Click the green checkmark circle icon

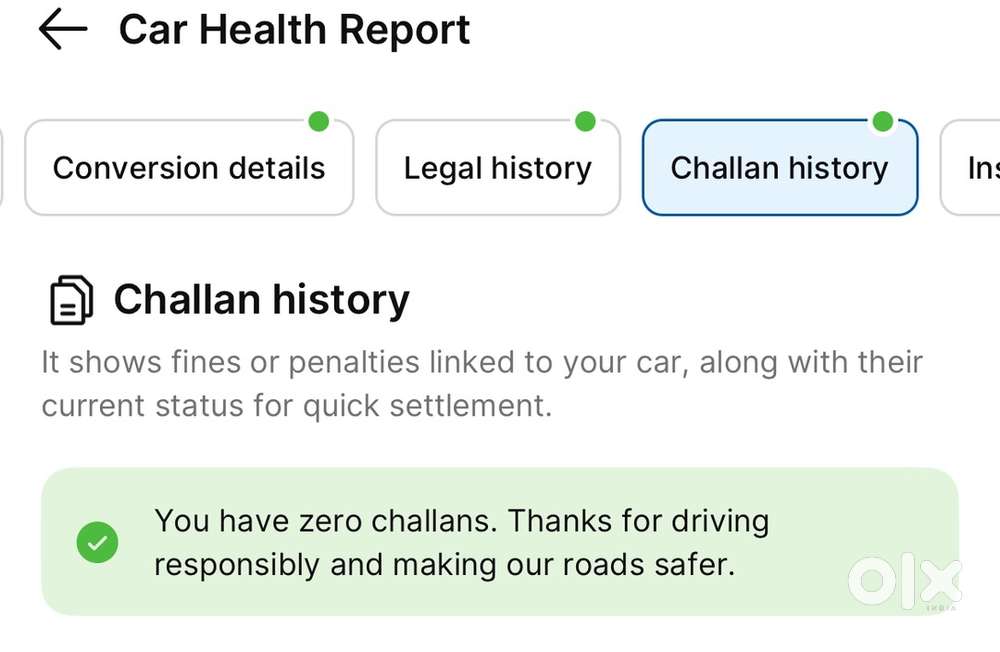pos(97,543)
